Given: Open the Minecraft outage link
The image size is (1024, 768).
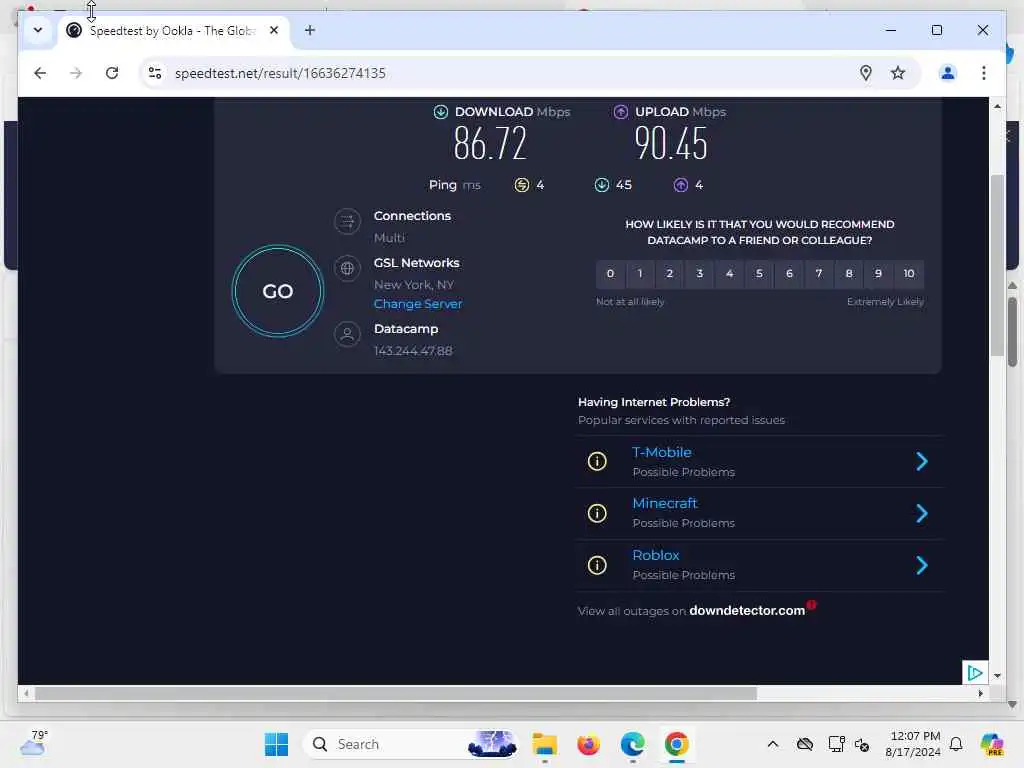Looking at the screenshot, I should point(665,504).
